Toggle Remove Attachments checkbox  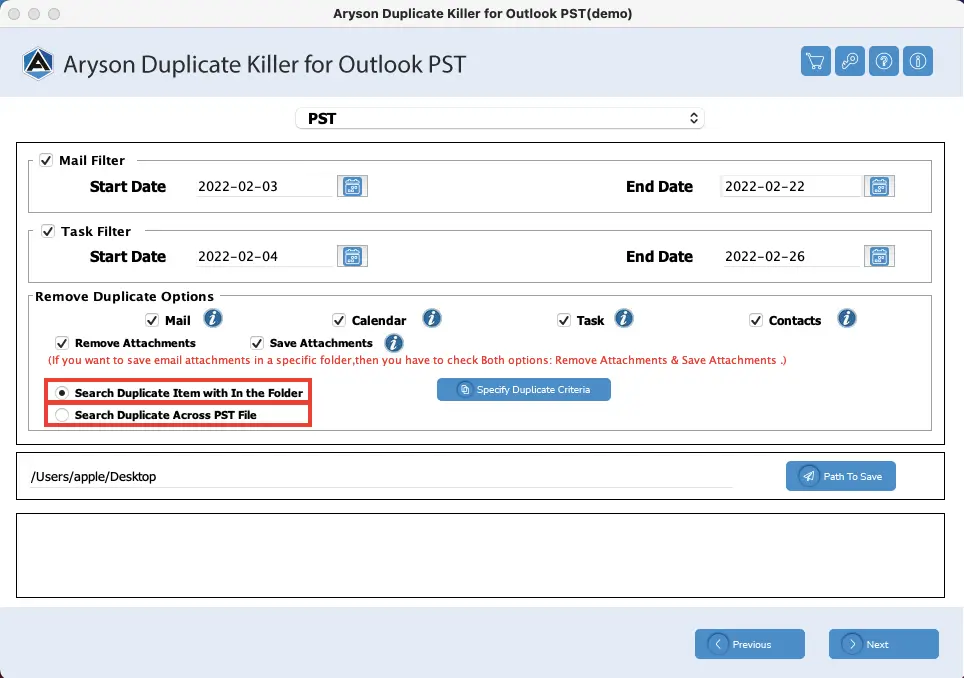(x=62, y=343)
